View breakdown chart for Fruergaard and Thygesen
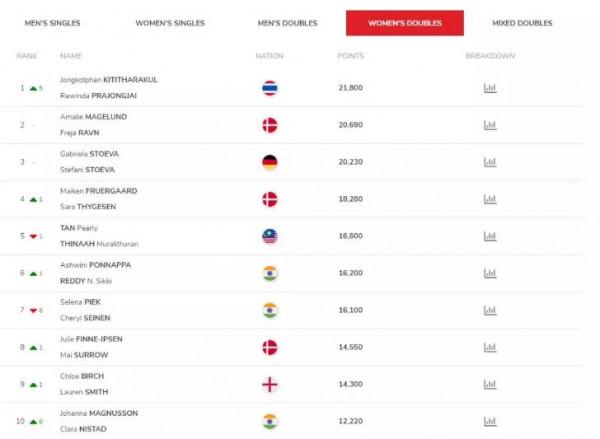This screenshot has width=600, height=439. [x=490, y=199]
